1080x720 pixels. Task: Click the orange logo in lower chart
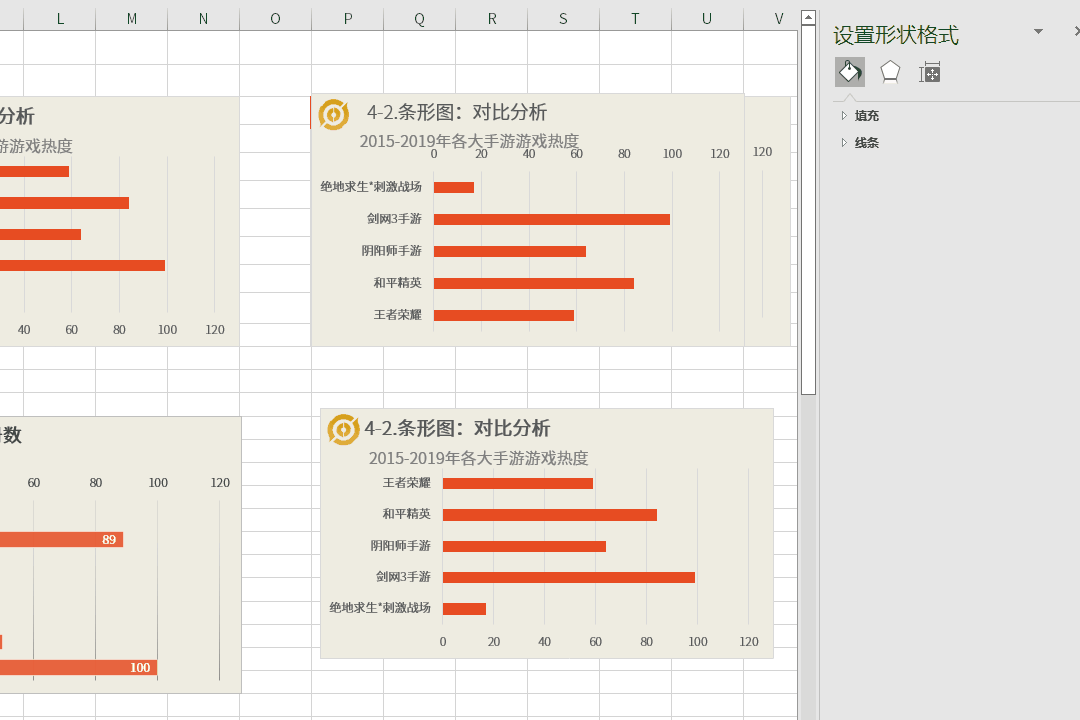click(x=343, y=430)
